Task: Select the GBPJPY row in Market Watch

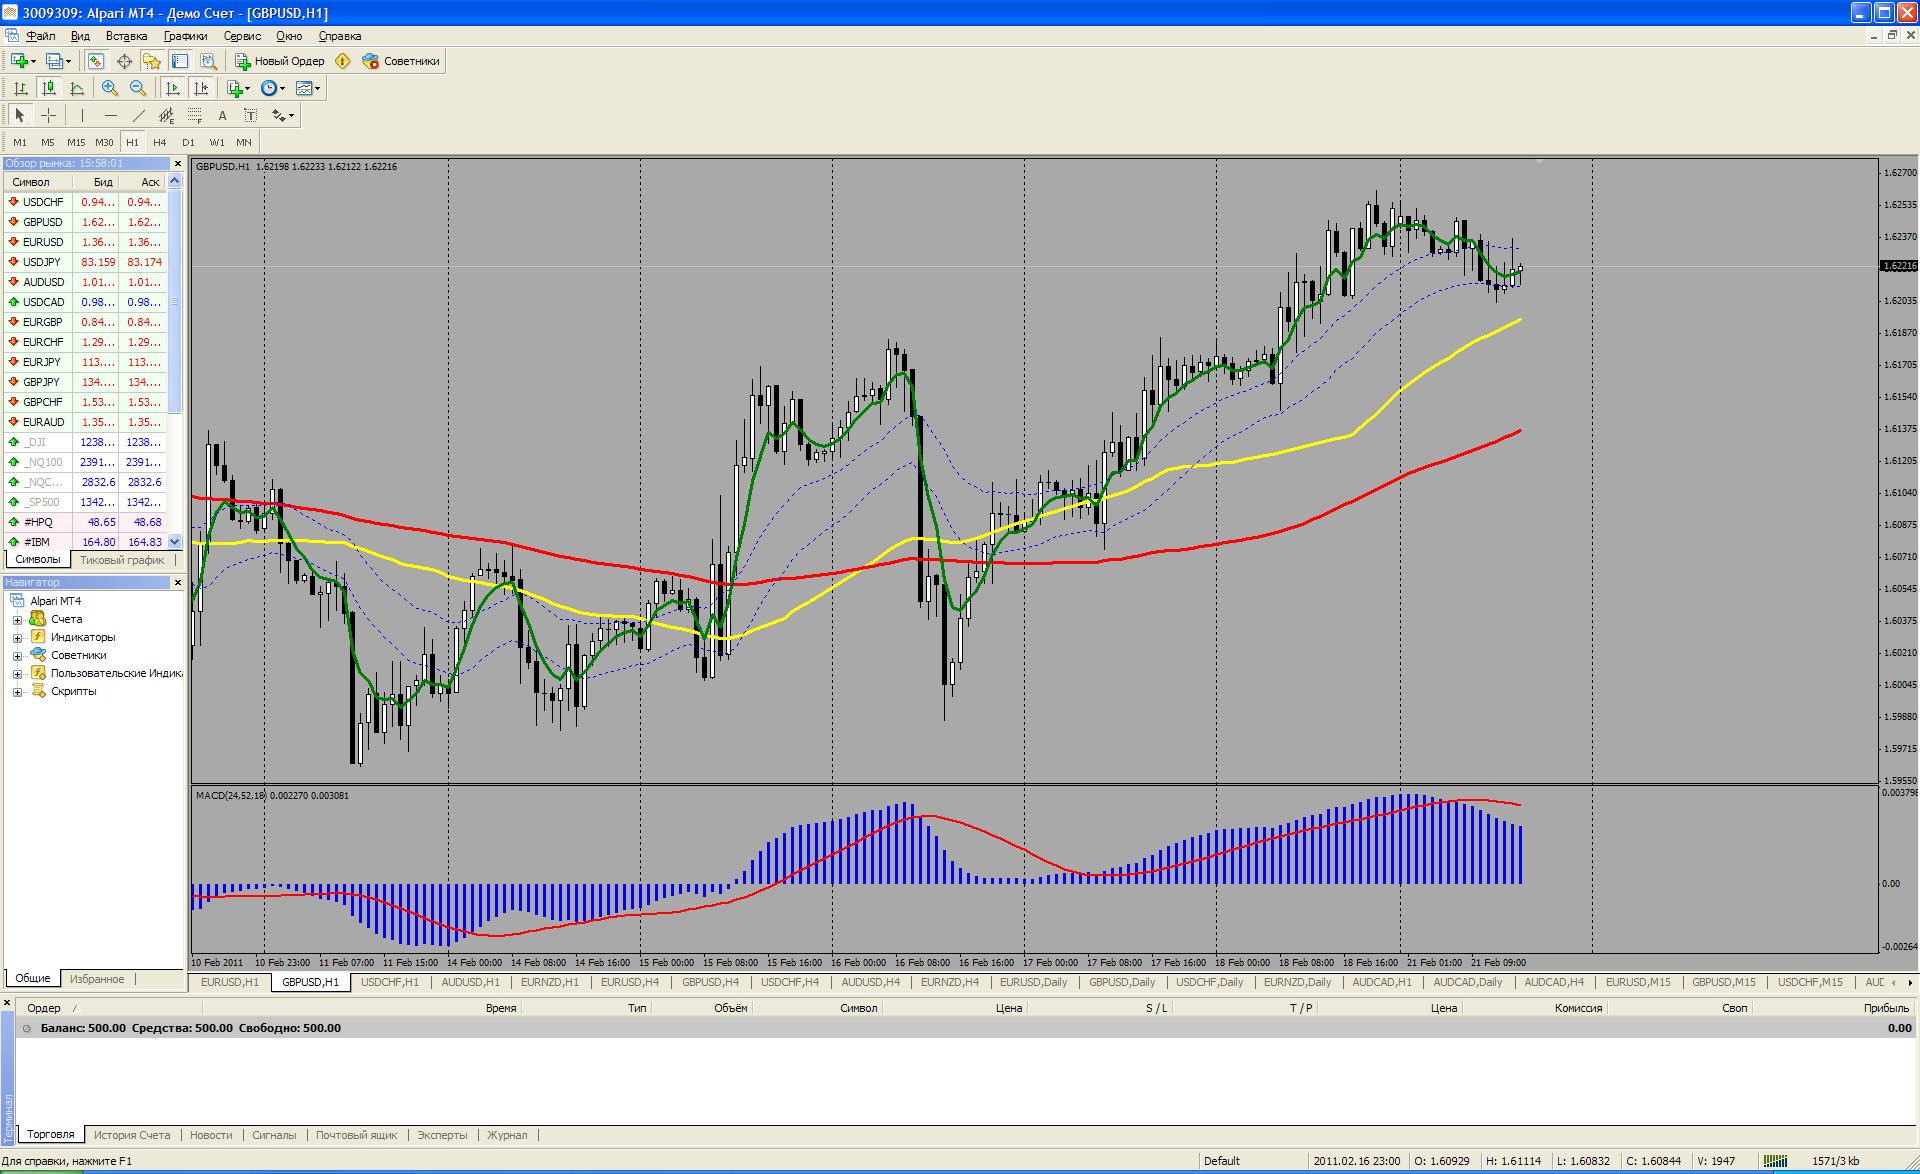Action: pos(43,382)
